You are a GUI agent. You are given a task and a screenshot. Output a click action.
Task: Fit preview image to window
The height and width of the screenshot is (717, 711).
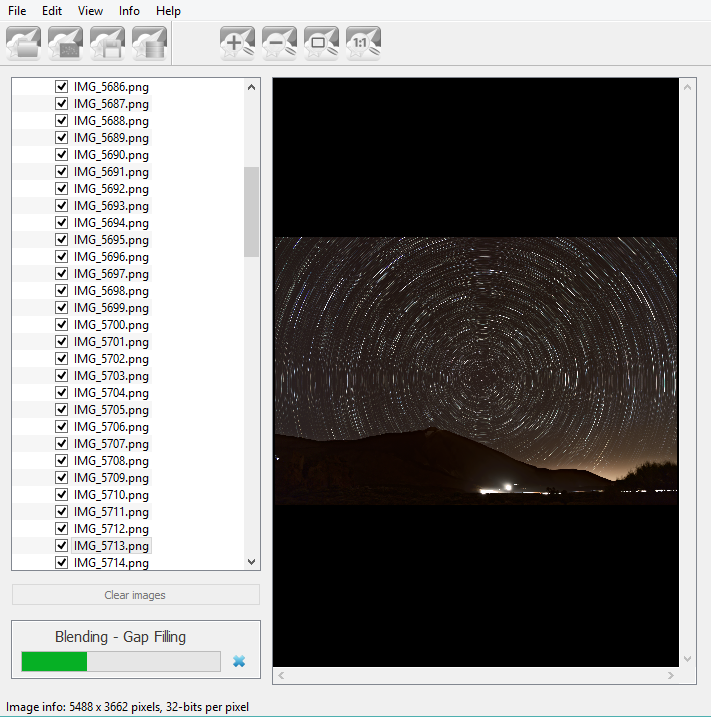(x=321, y=43)
